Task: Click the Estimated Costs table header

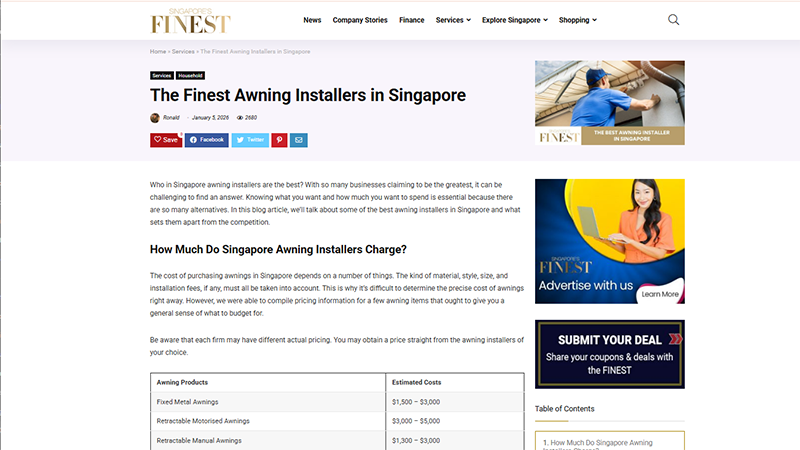Action: click(x=455, y=382)
